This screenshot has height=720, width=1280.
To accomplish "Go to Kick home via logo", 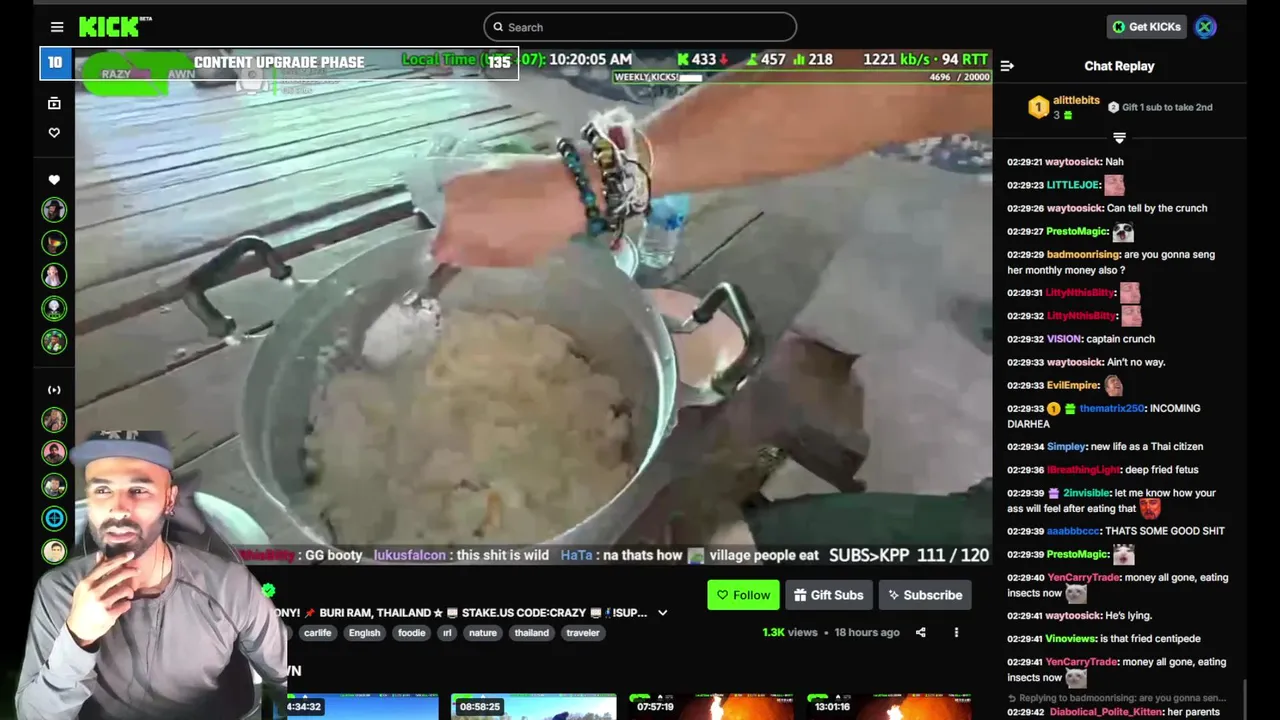I will click(115, 27).
